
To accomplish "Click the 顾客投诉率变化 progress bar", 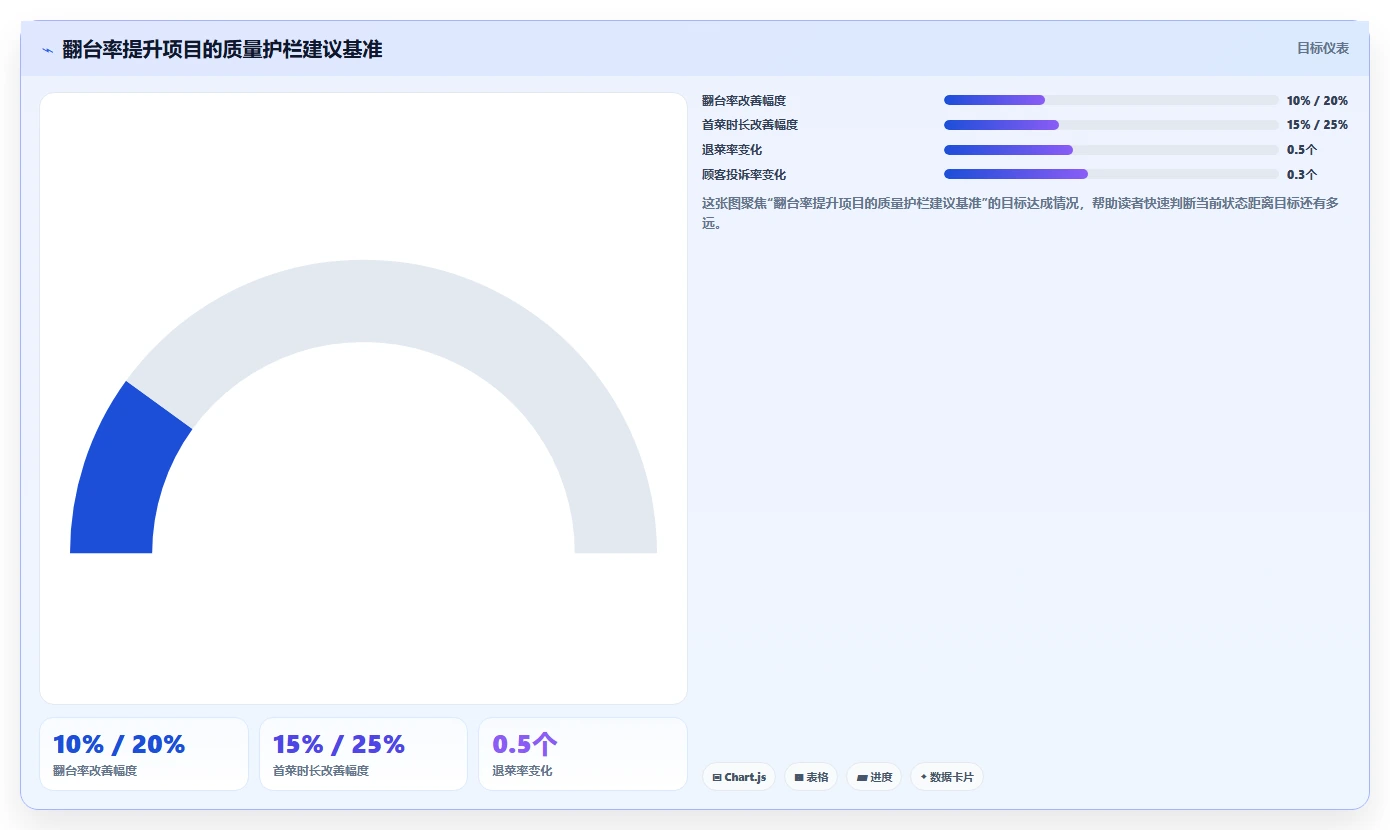I will 1111,174.
